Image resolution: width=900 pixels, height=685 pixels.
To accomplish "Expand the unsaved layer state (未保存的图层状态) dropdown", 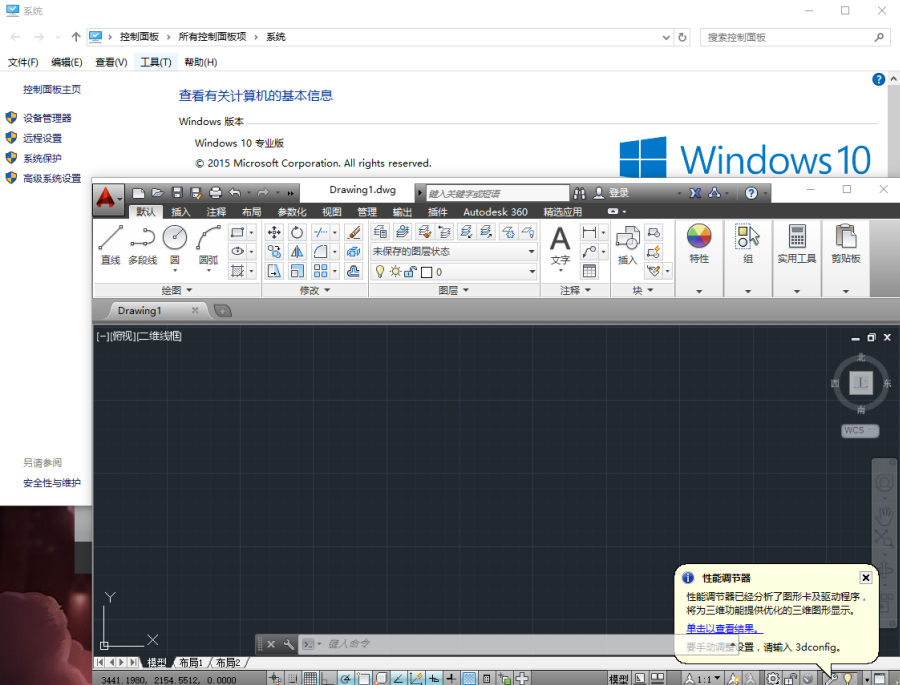I will click(532, 252).
